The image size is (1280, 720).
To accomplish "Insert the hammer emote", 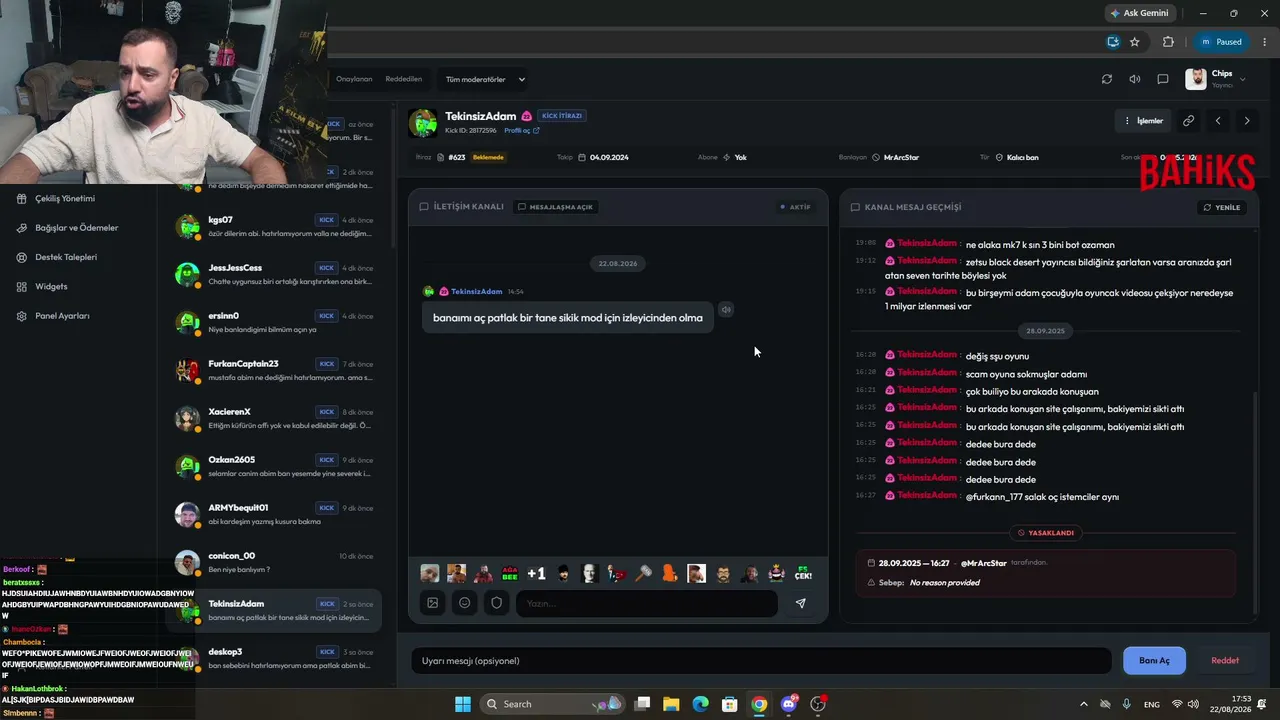I will pos(643,573).
